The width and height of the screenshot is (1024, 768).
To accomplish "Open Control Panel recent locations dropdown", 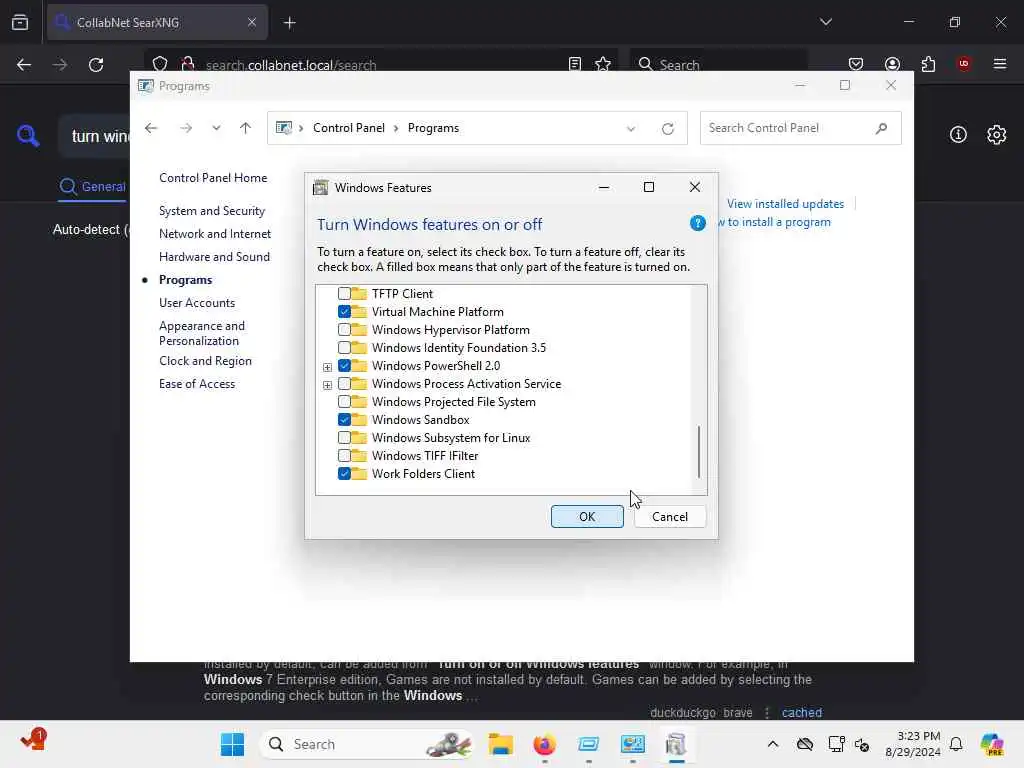I will pos(216,128).
